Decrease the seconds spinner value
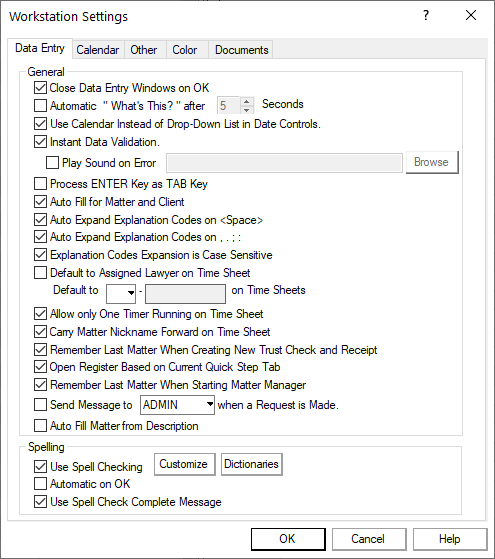The image size is (495, 559). click(x=246, y=110)
